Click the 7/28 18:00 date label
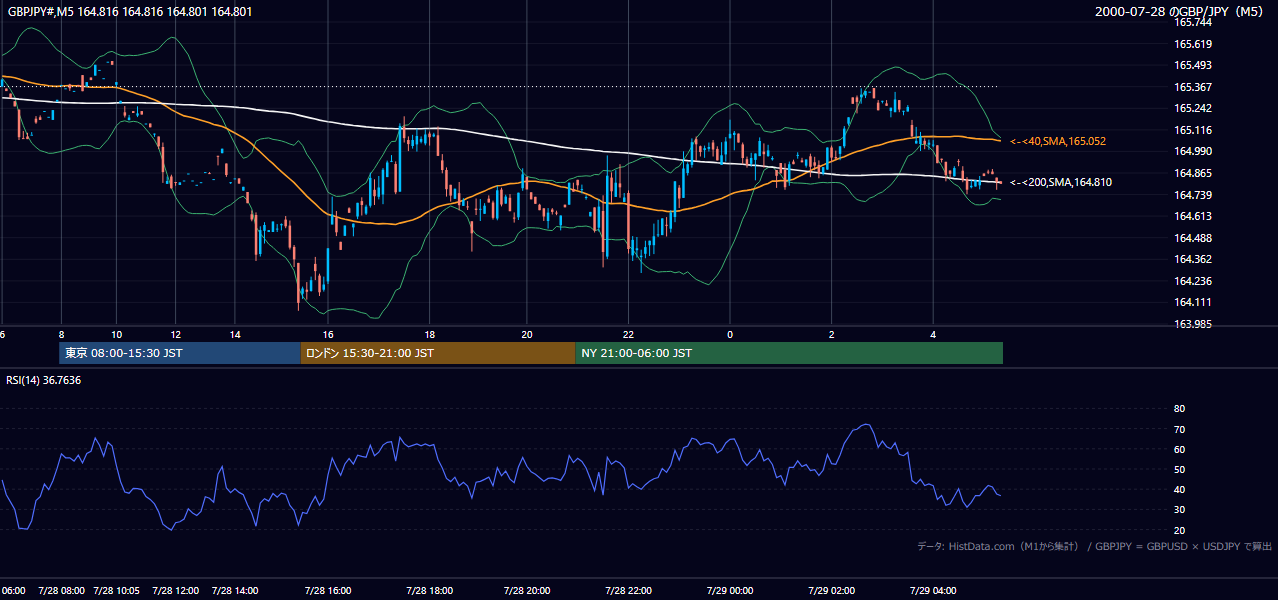The height and width of the screenshot is (600, 1278). click(x=429, y=591)
